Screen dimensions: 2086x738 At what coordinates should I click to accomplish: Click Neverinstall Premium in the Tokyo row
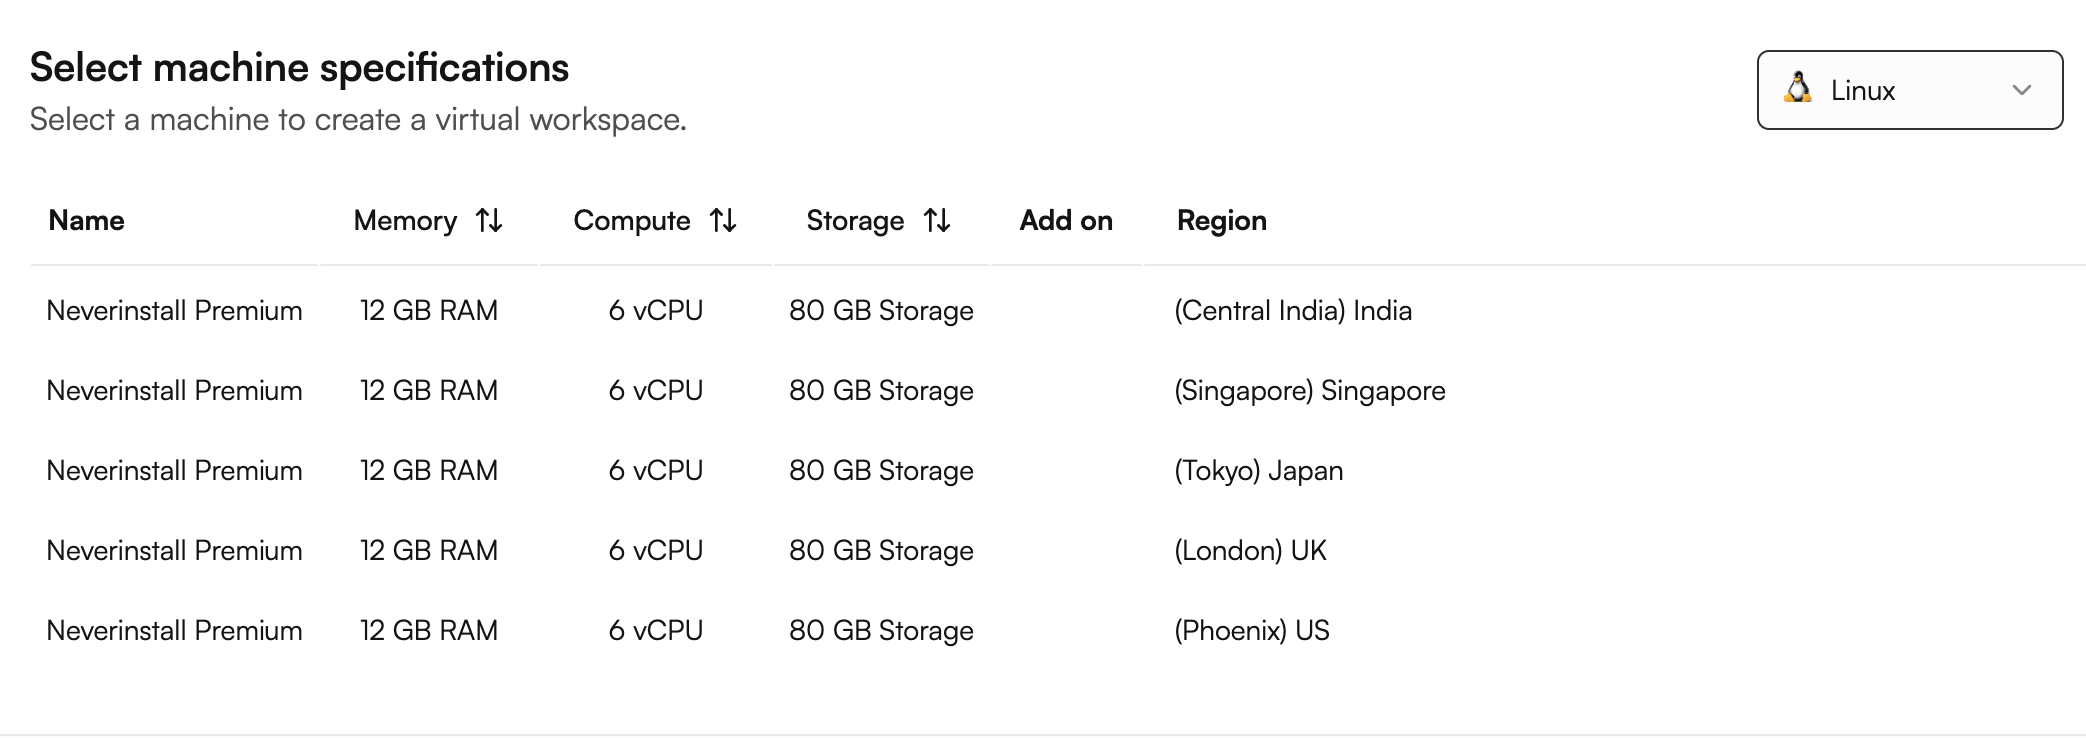(174, 471)
